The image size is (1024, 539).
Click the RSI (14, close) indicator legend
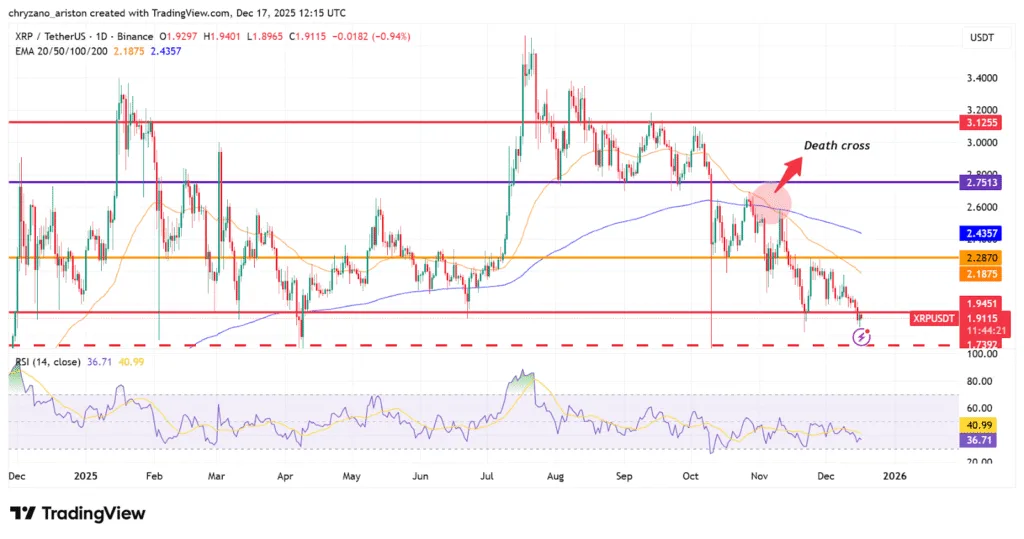click(x=48, y=362)
